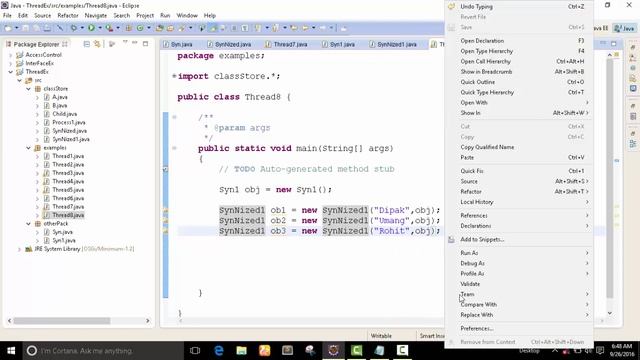Switch to the SynNized.java editor tab
The width and height of the screenshot is (640, 360).
tap(229, 44)
